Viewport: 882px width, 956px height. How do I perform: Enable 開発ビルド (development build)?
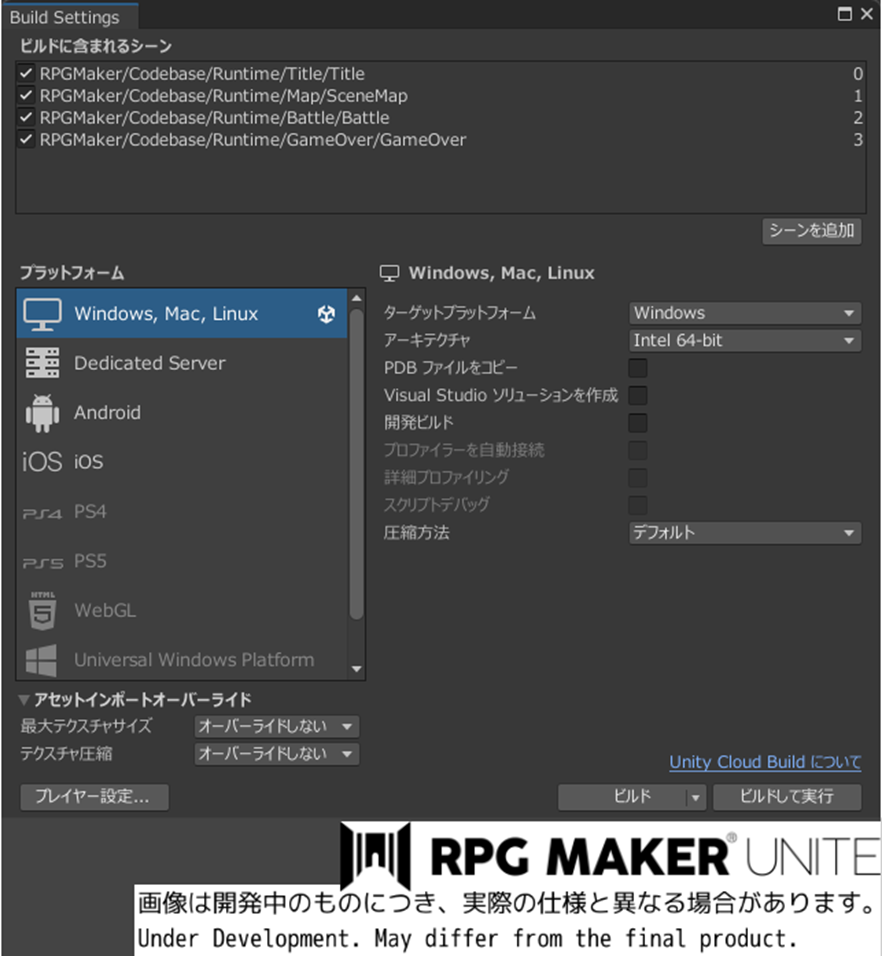(637, 422)
